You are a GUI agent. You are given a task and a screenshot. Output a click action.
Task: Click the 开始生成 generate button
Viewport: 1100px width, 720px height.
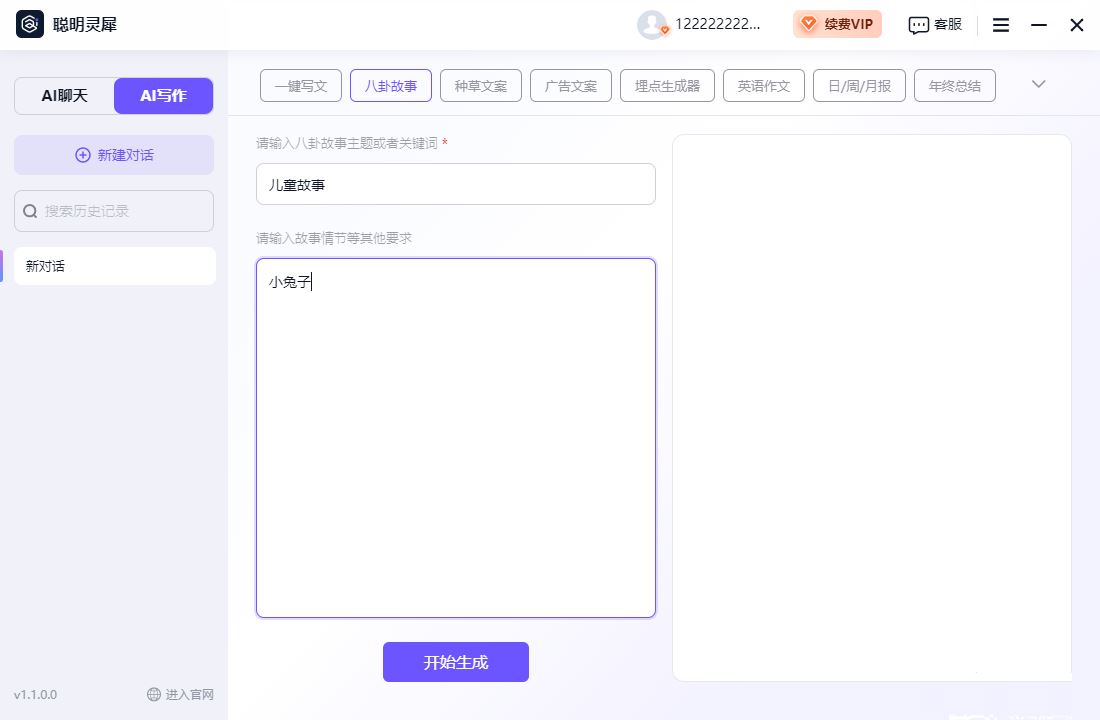click(455, 661)
